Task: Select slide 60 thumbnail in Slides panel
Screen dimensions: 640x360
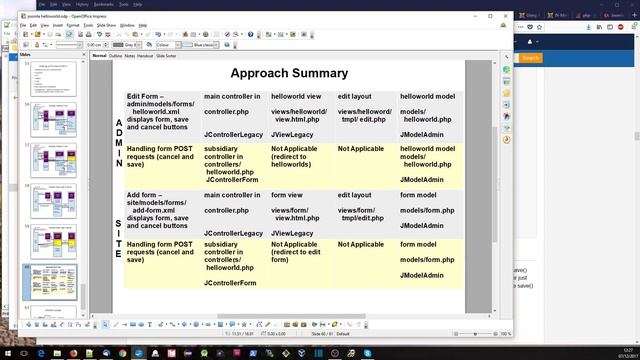Action: [x=50, y=282]
